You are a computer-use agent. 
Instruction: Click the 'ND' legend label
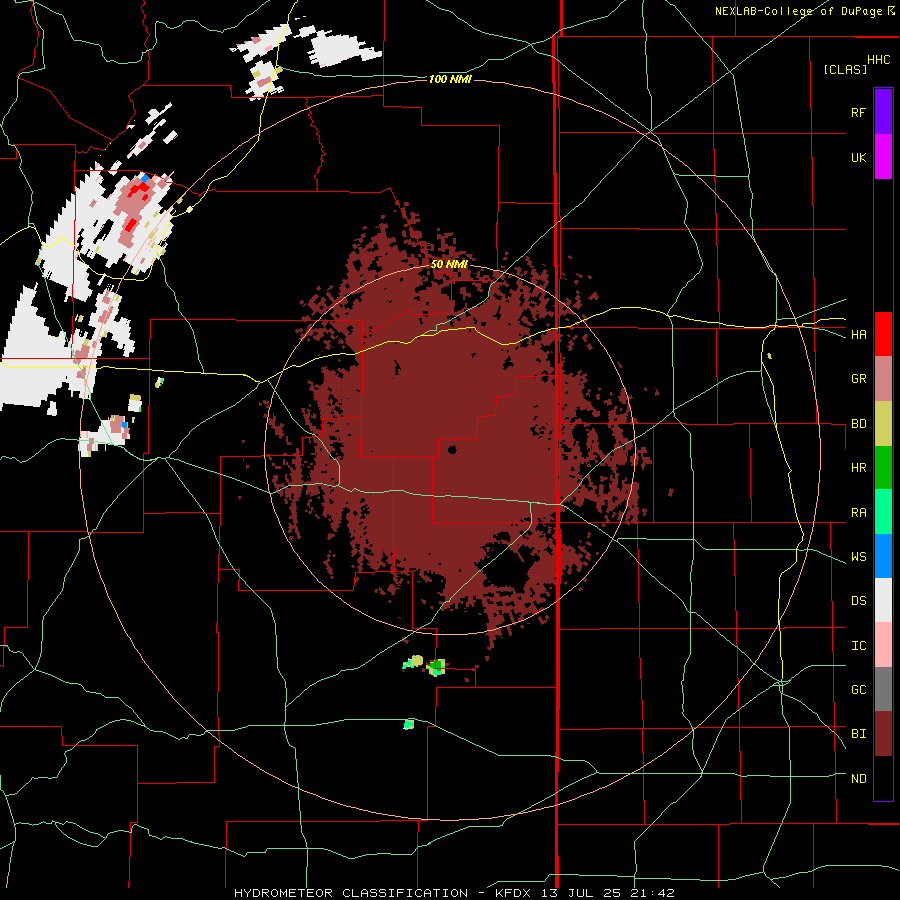858,779
